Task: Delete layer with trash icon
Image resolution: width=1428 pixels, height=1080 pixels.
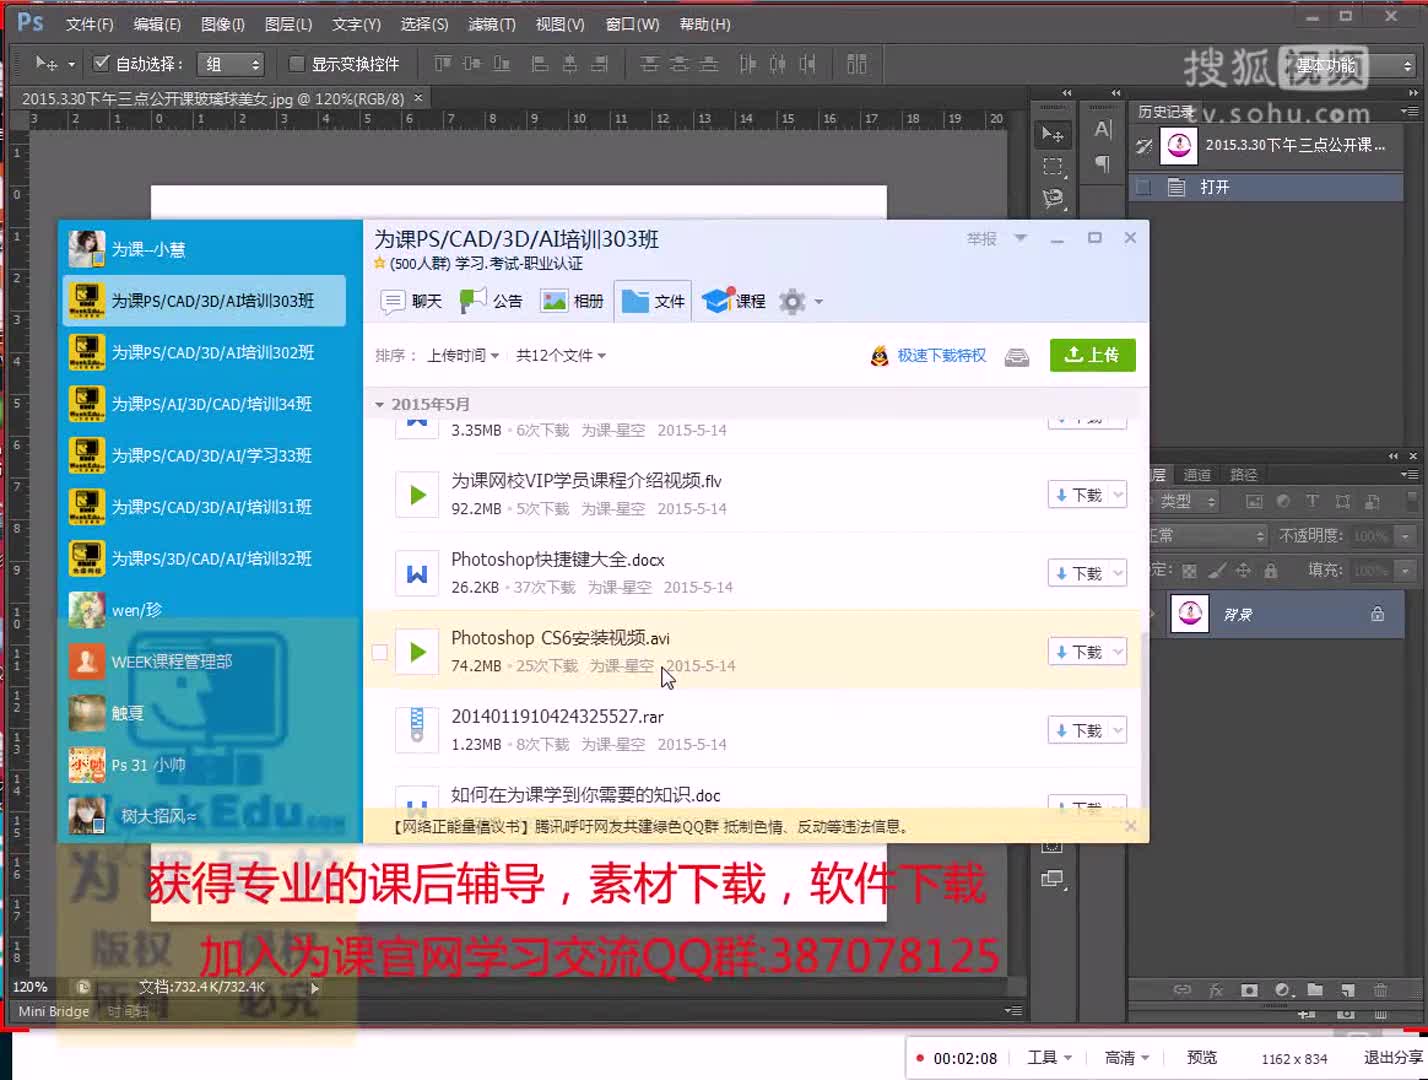Action: [x=1380, y=990]
